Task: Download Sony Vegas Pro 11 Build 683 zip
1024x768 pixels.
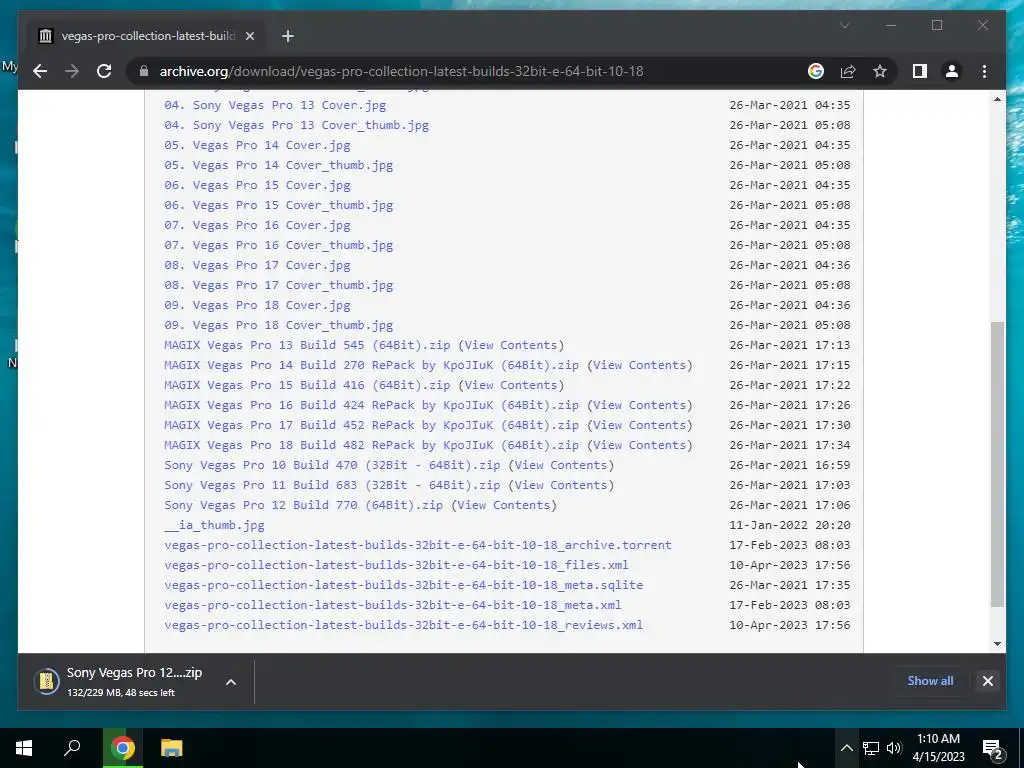Action: pos(332,485)
